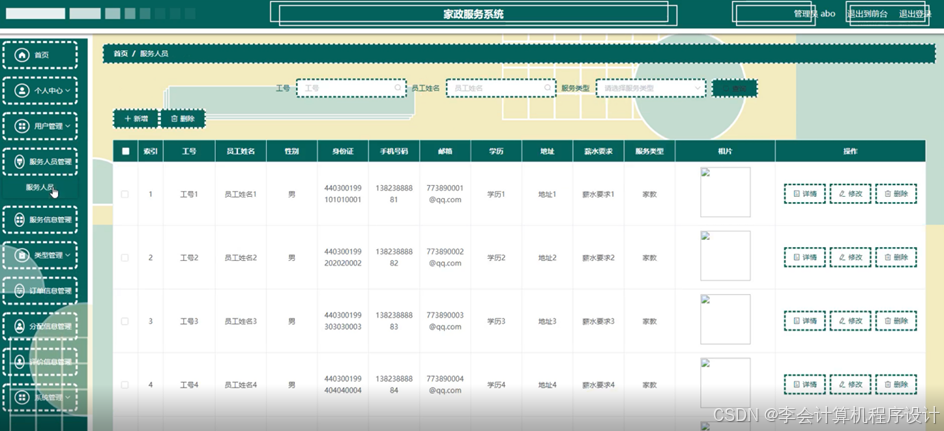
Task: Click the photo thumbnail in row 工号3
Action: pyautogui.click(x=725, y=319)
